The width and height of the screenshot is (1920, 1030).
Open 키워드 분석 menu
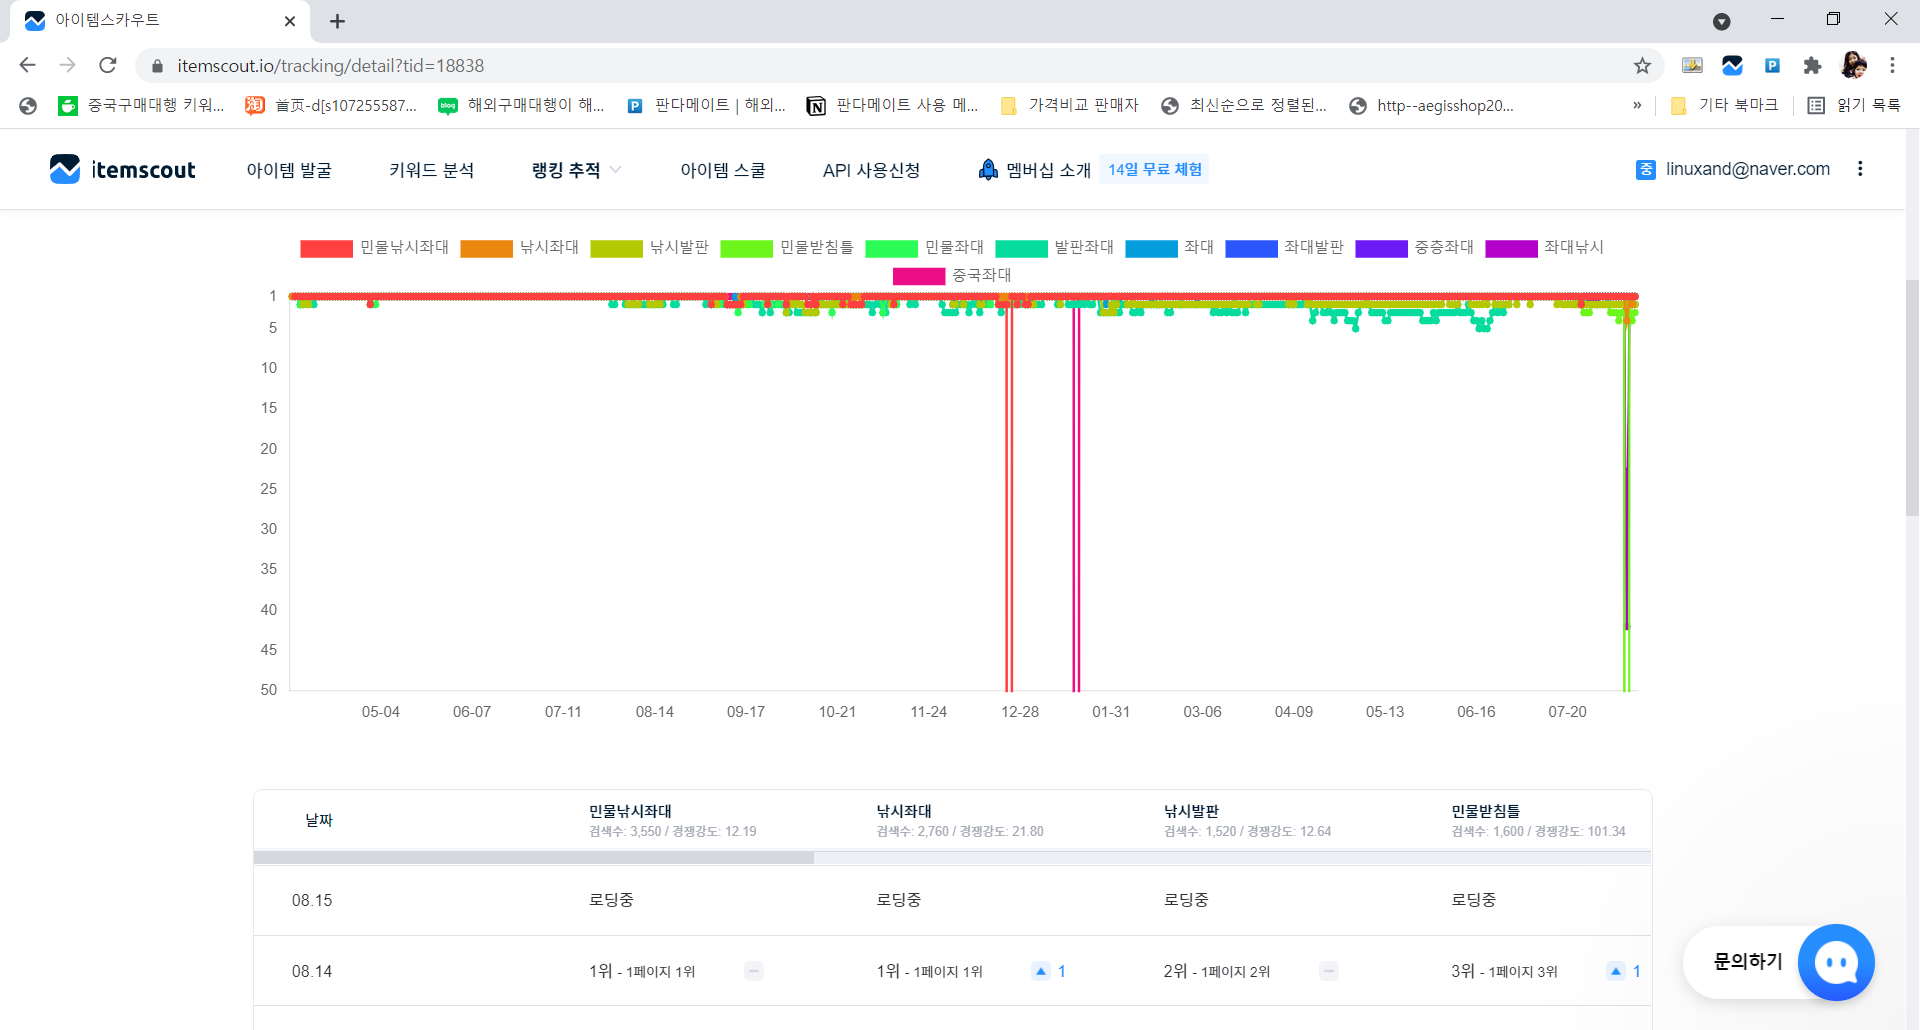(x=431, y=170)
